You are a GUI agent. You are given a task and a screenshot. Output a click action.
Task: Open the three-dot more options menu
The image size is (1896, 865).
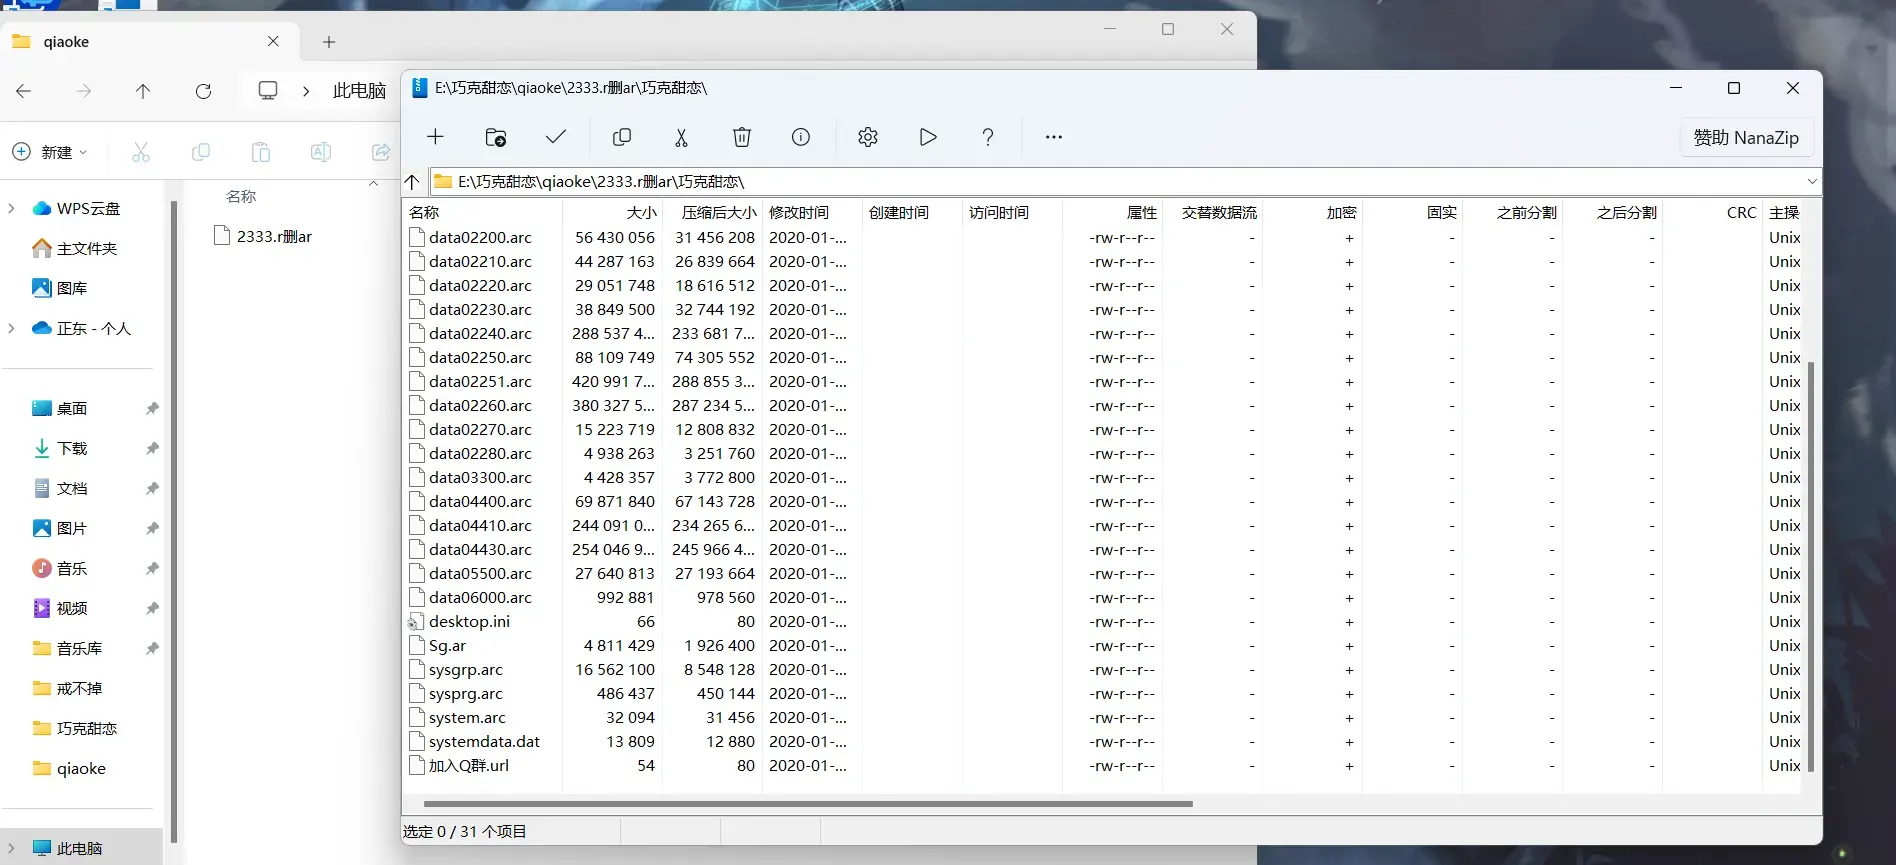(1053, 137)
